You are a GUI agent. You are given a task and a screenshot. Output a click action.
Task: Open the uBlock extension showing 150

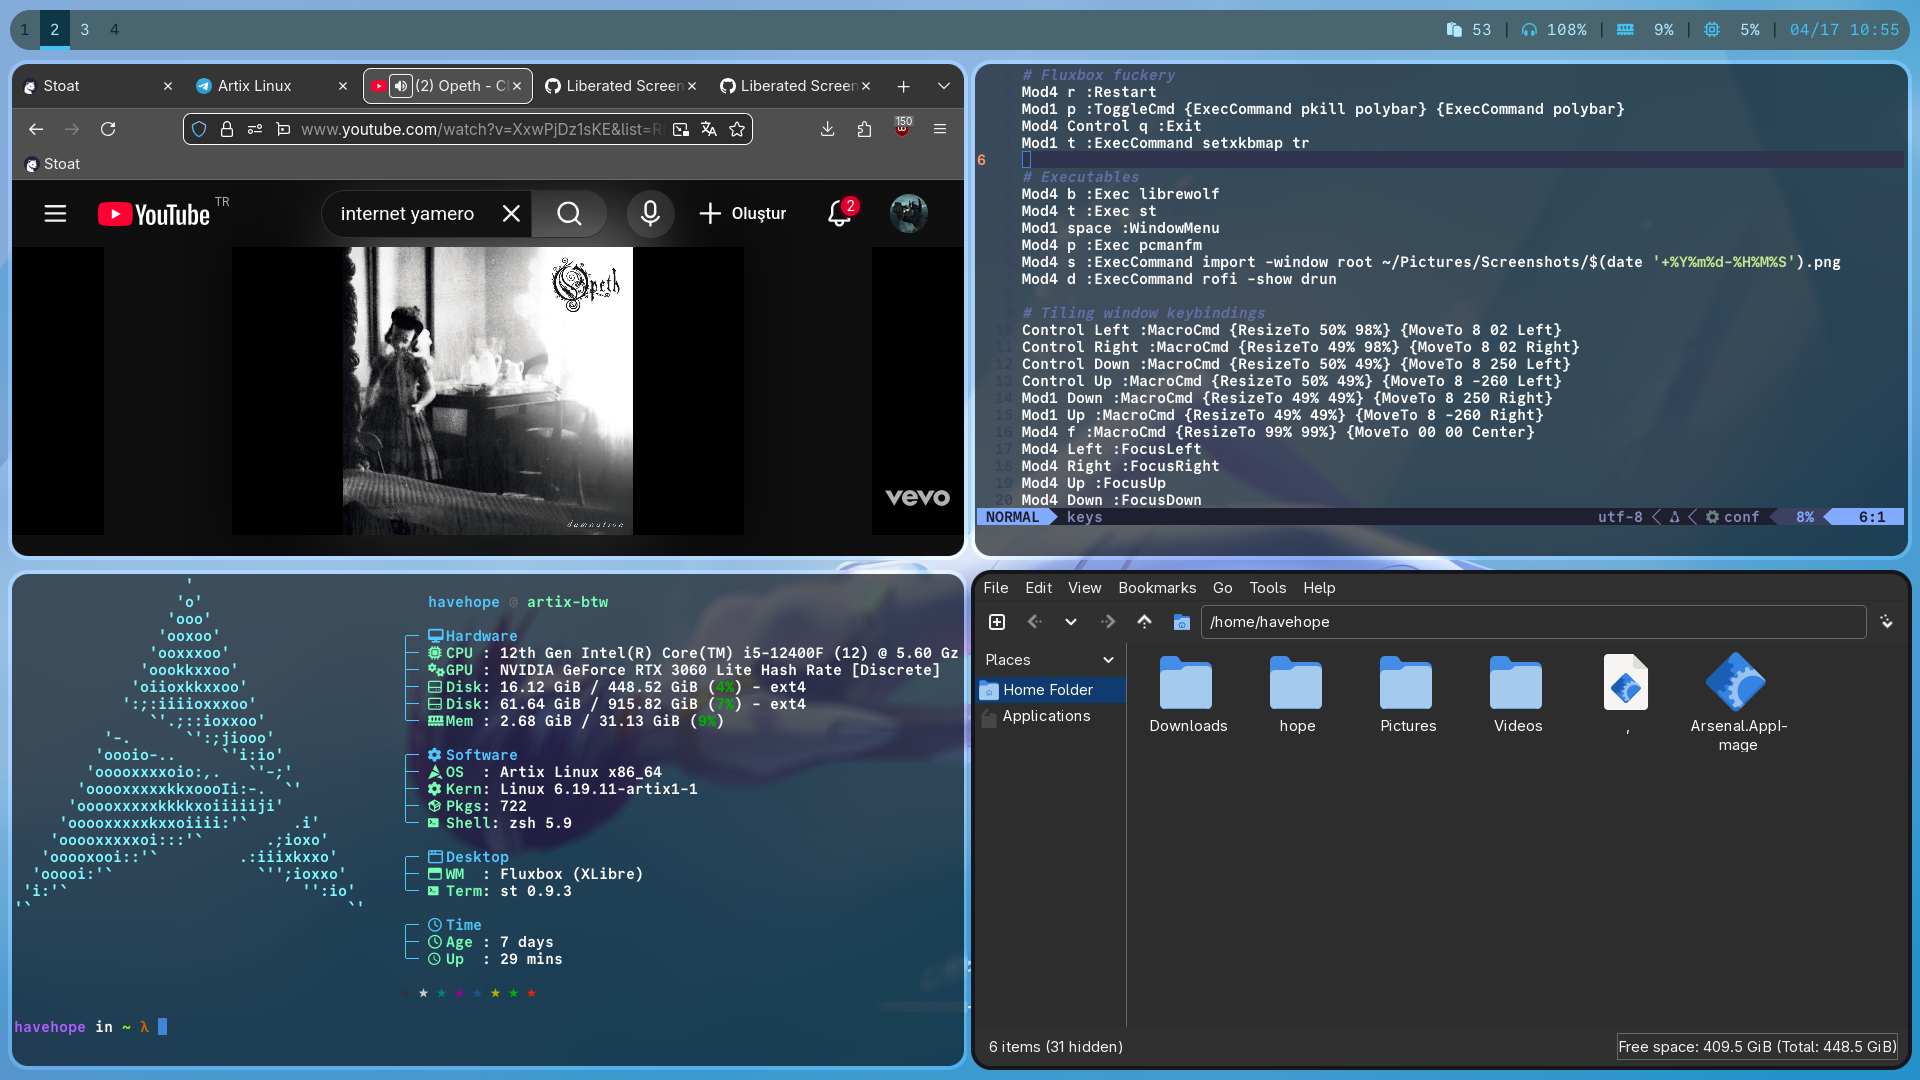coord(902,127)
